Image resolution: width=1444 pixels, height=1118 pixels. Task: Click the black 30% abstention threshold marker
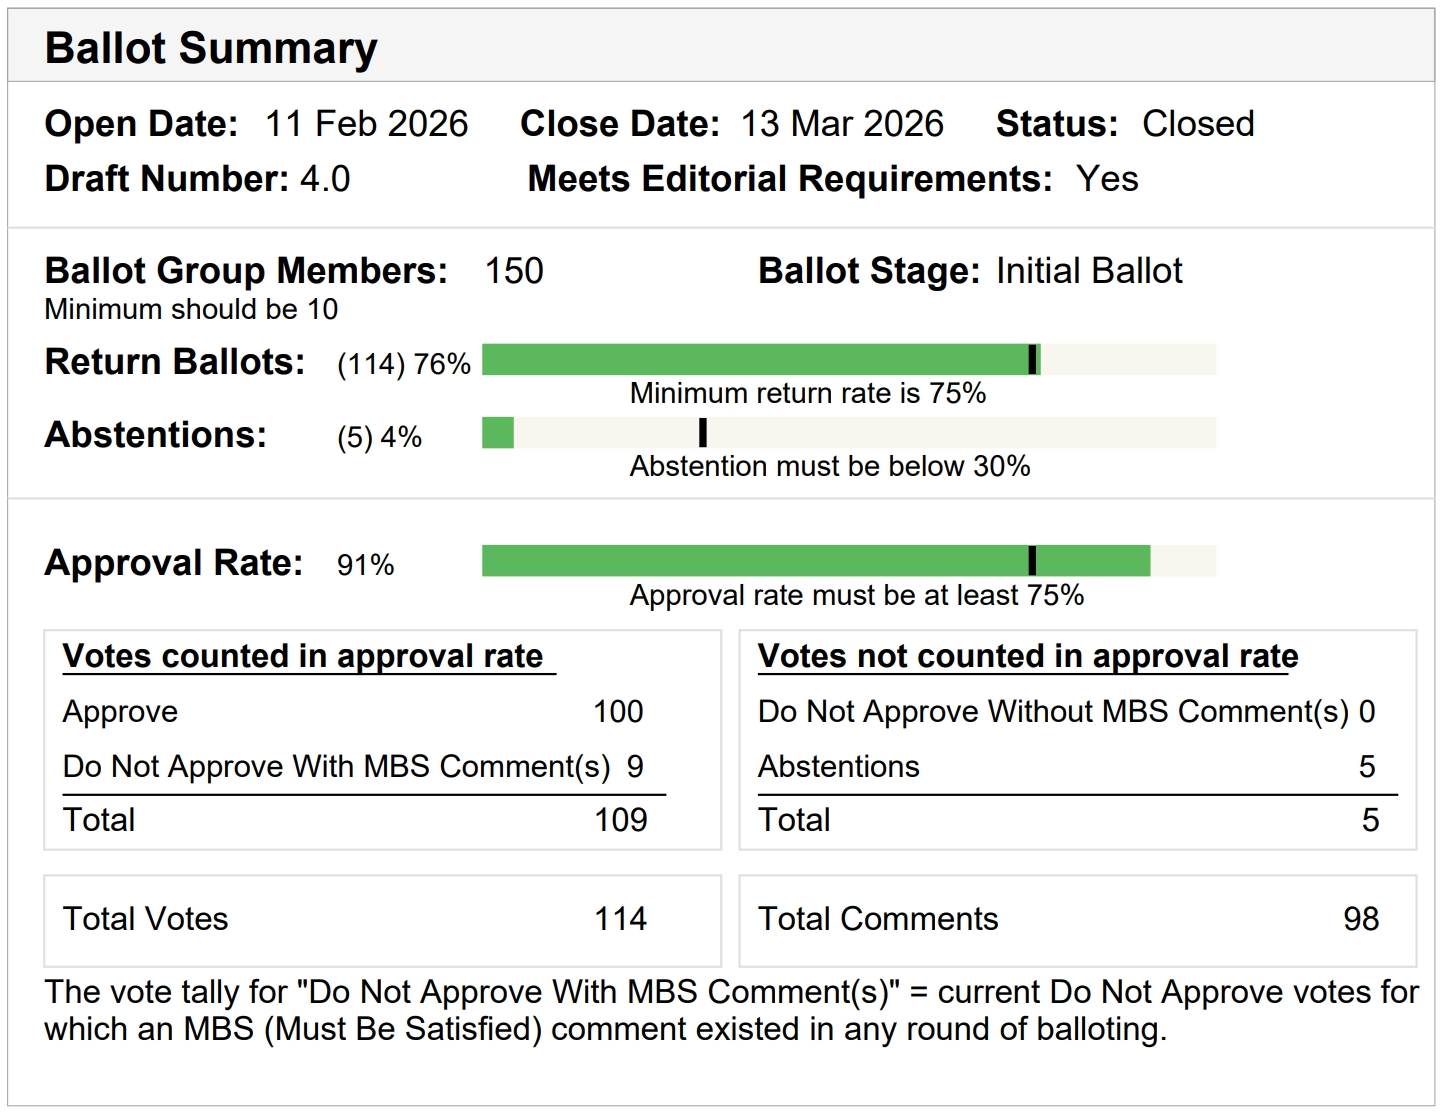(703, 433)
